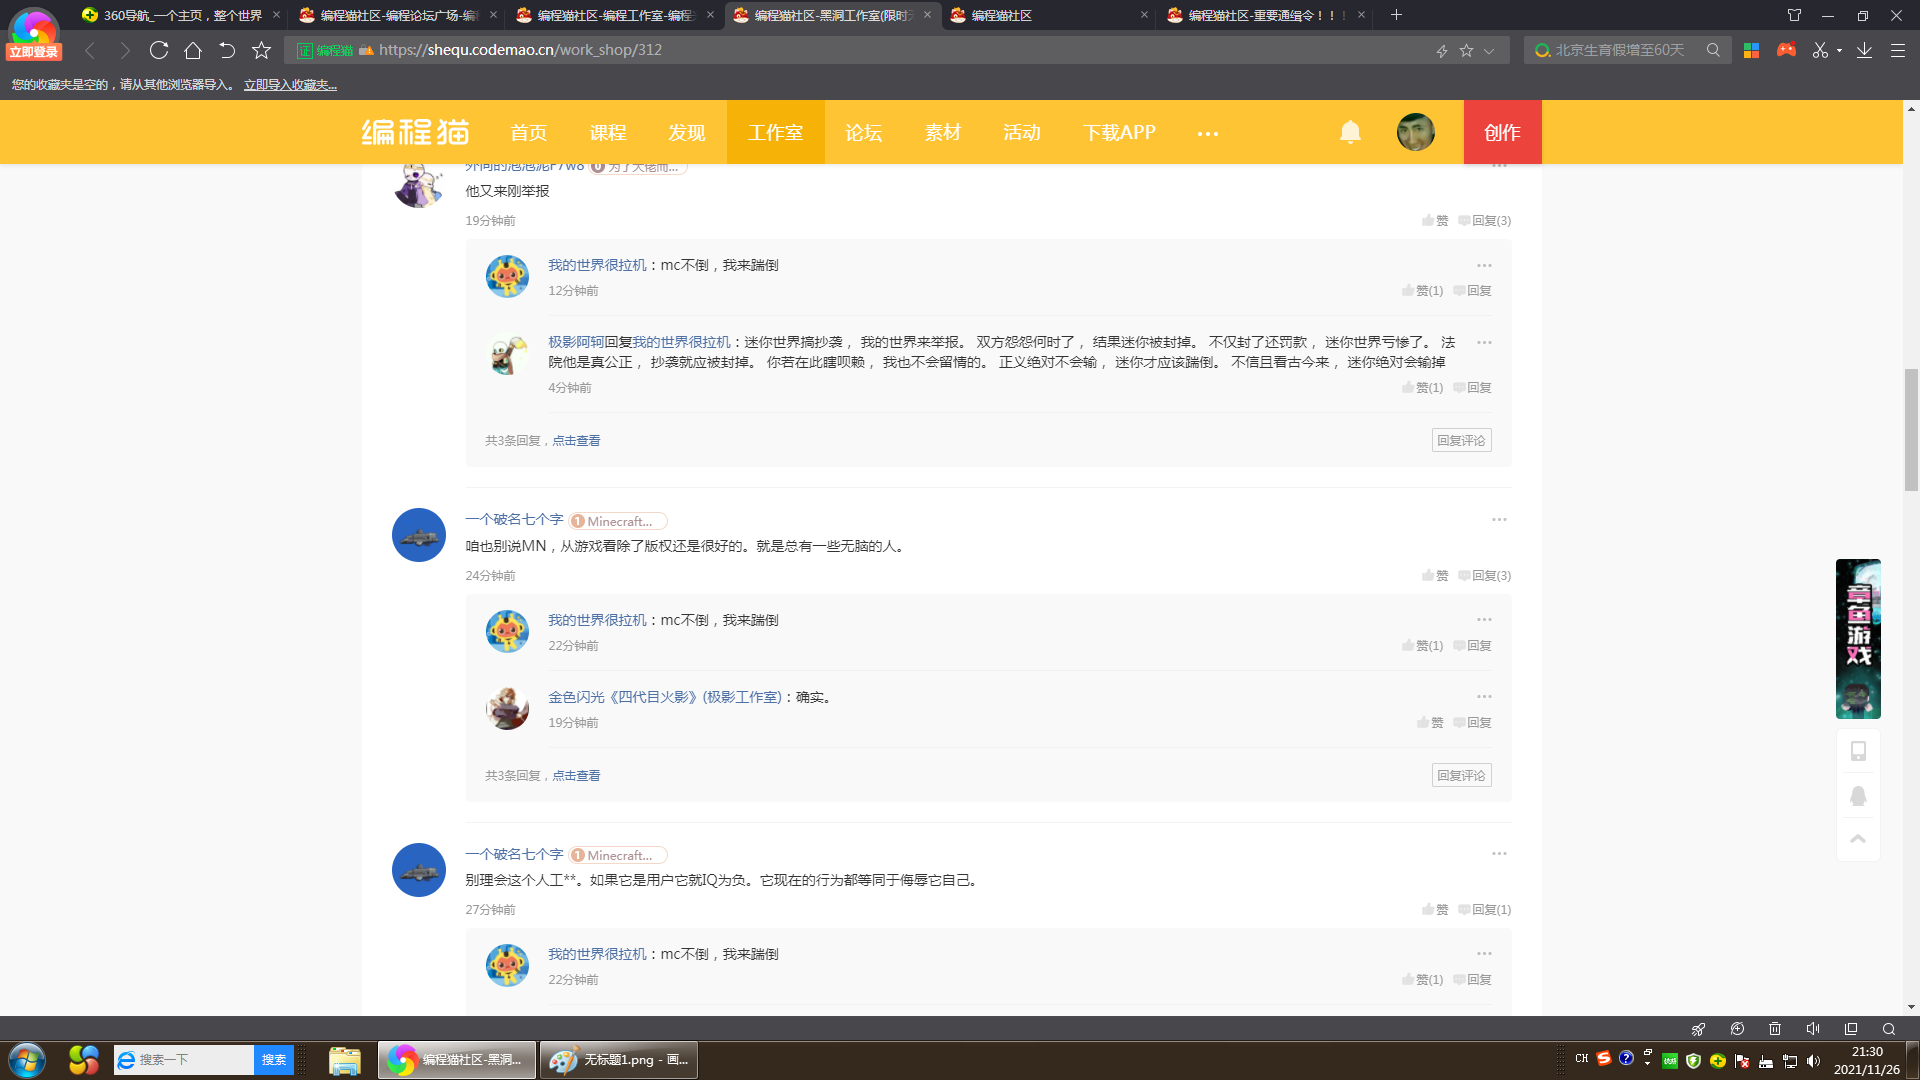Open the Windows Start menu
Viewport: 1920px width, 1080px height.
(x=27, y=1060)
